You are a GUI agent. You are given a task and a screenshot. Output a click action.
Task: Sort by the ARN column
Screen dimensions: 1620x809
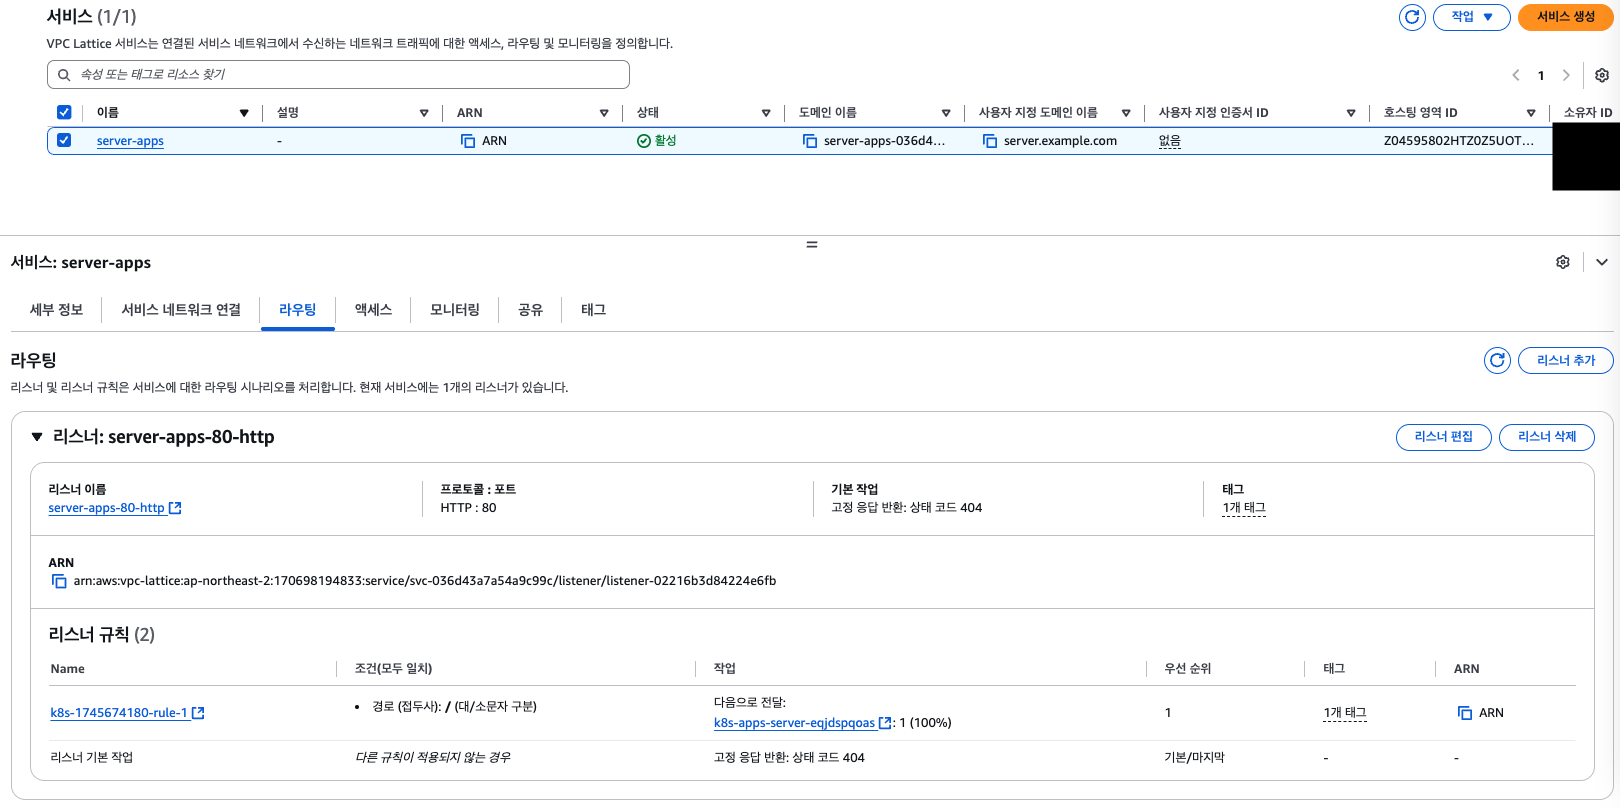click(x=604, y=113)
